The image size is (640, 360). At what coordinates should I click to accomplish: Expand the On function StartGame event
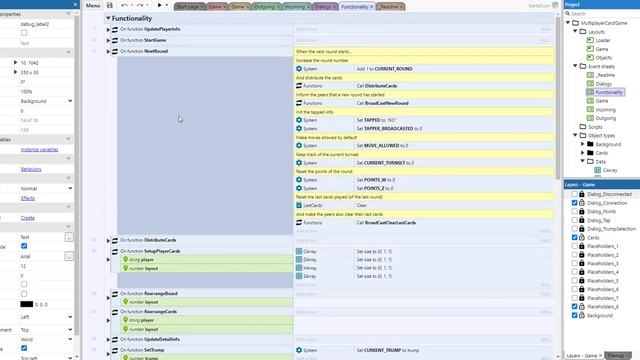point(108,40)
